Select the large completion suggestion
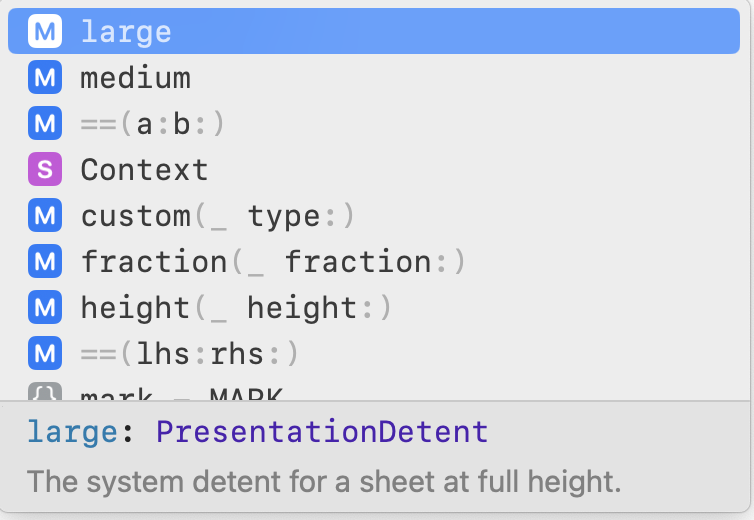This screenshot has height=520, width=754. pyautogui.click(x=374, y=31)
